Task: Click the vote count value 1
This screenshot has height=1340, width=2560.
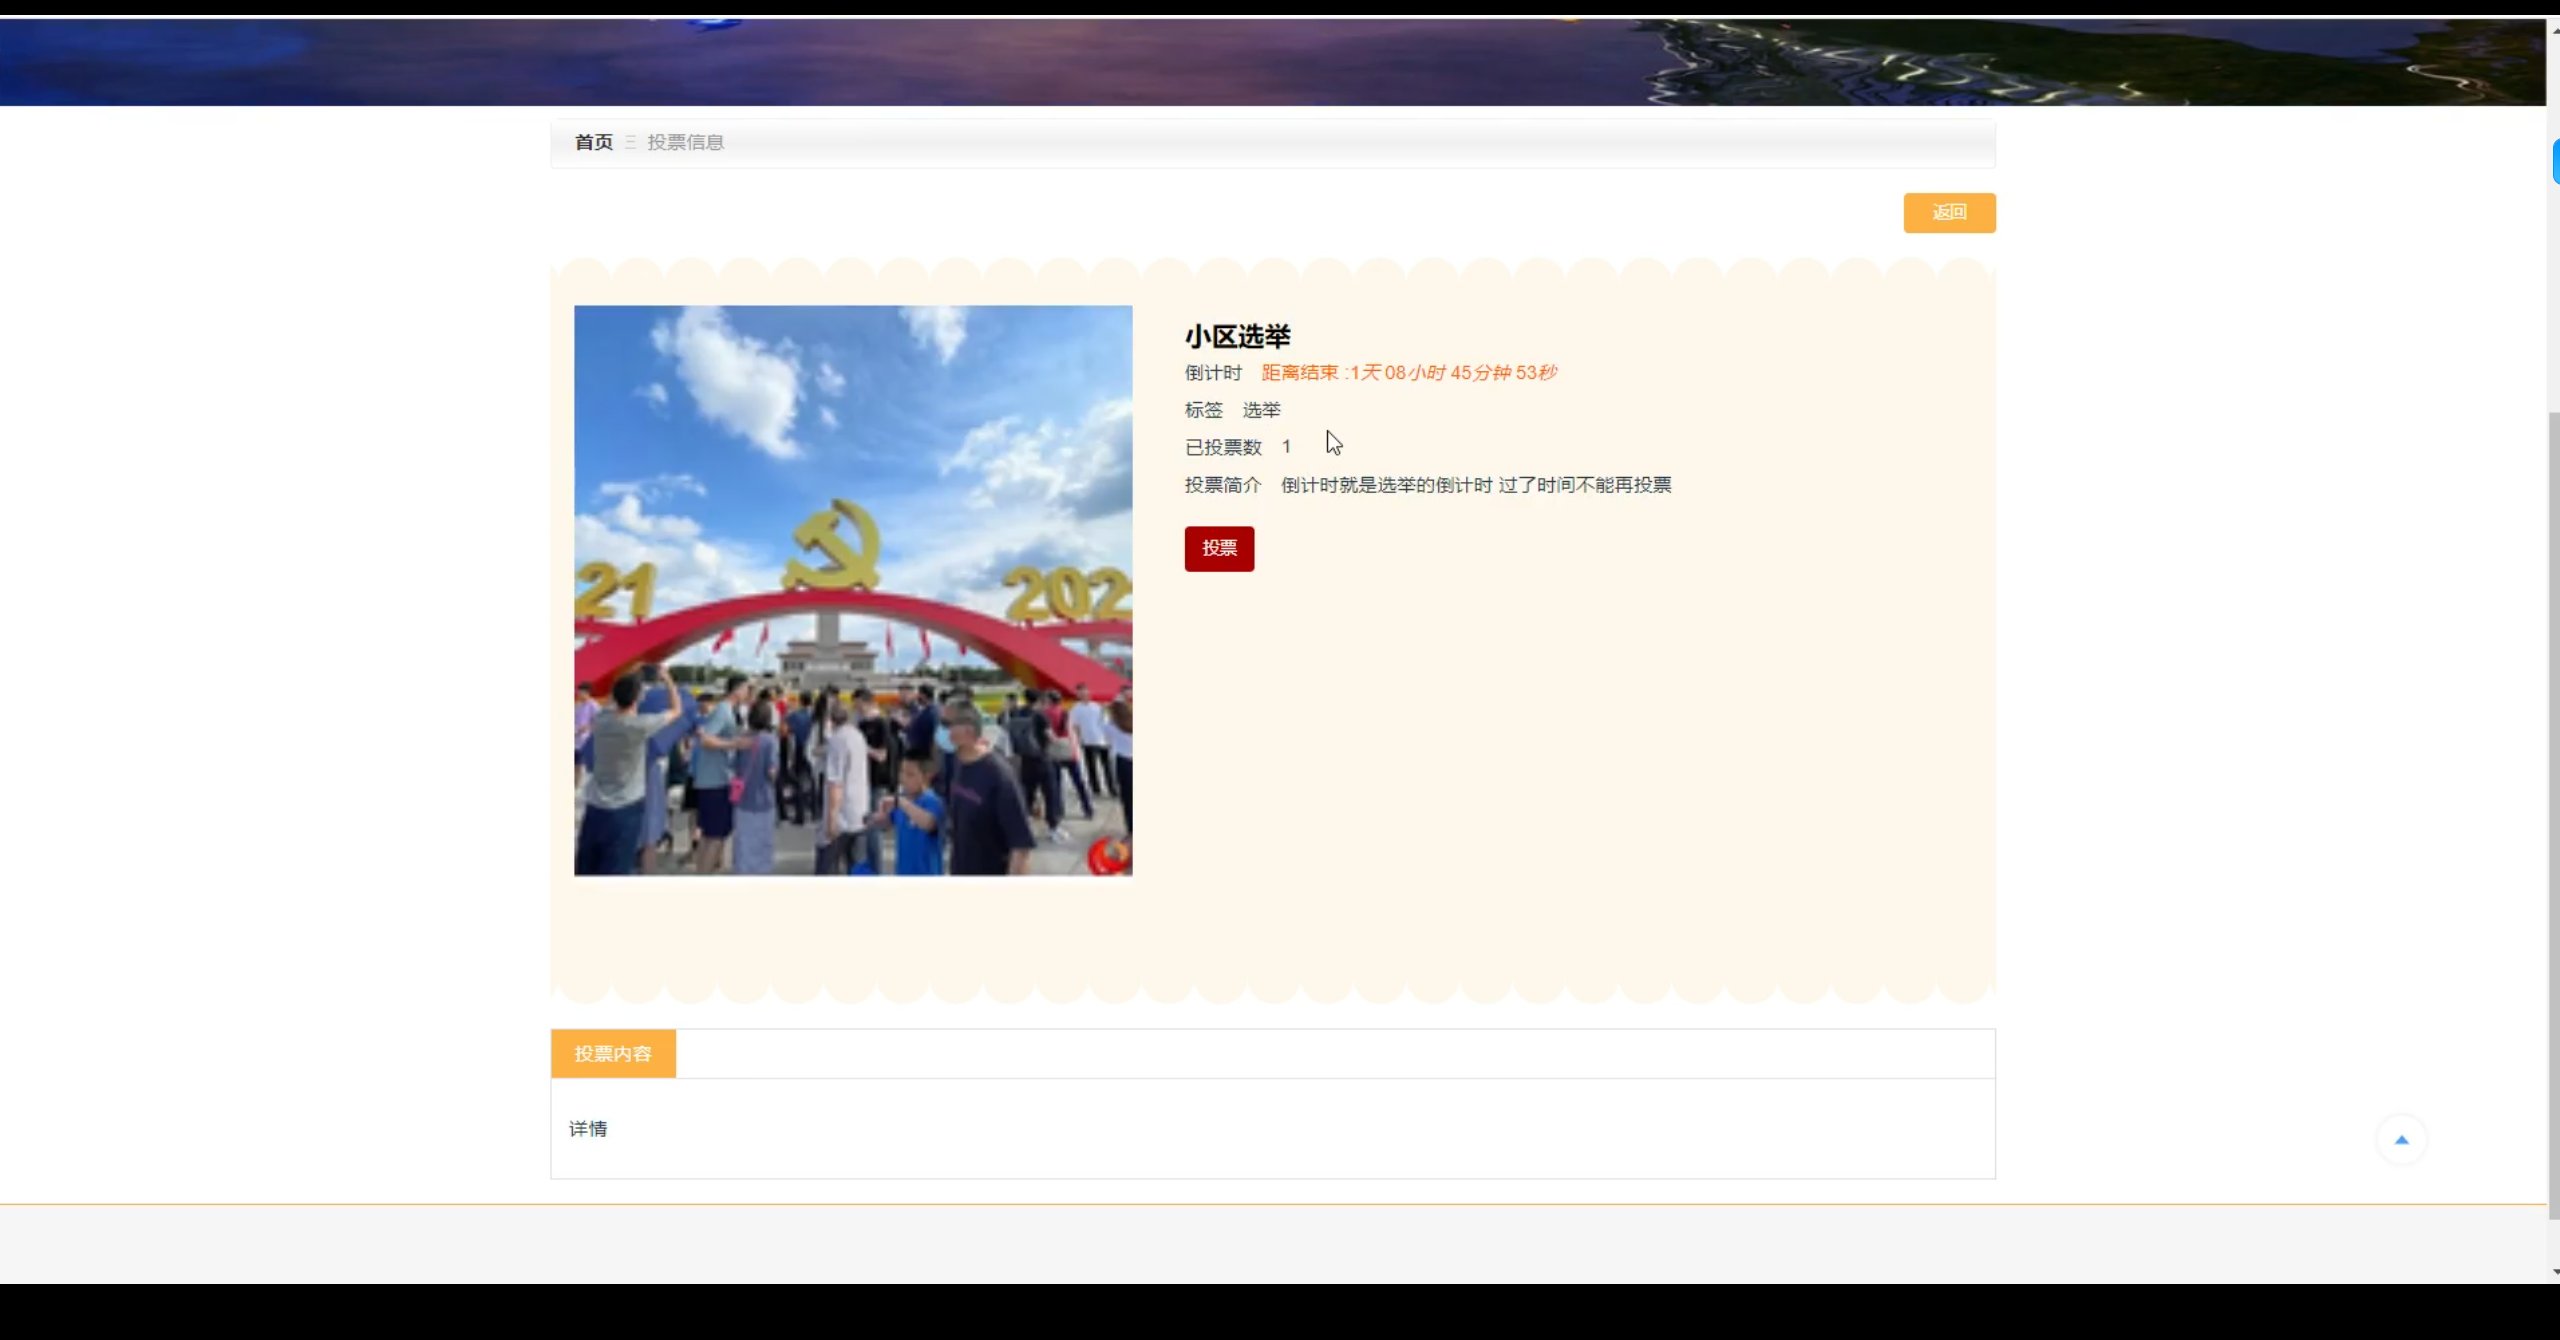Action: pyautogui.click(x=1285, y=446)
